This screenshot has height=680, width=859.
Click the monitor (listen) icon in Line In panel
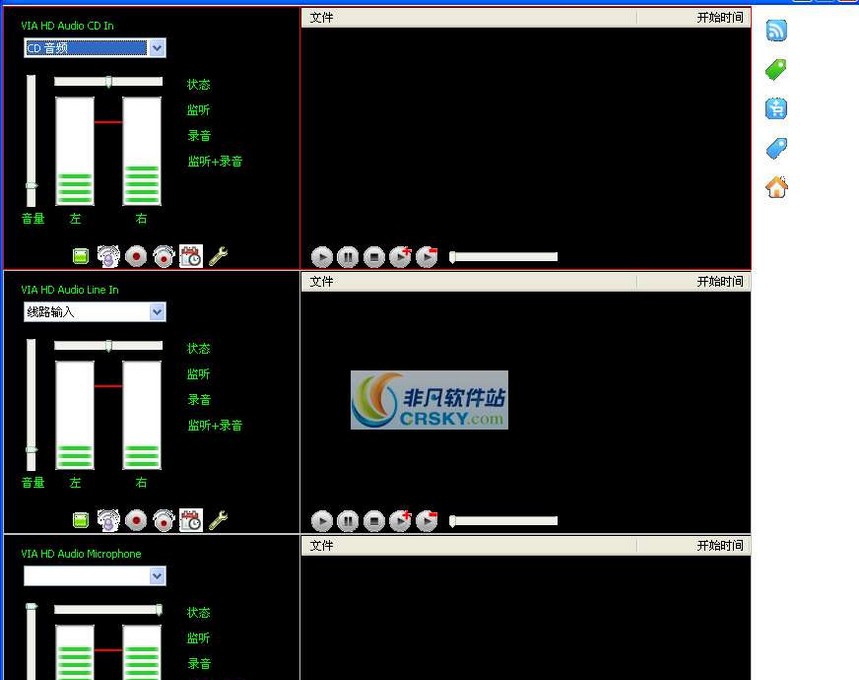(x=108, y=520)
